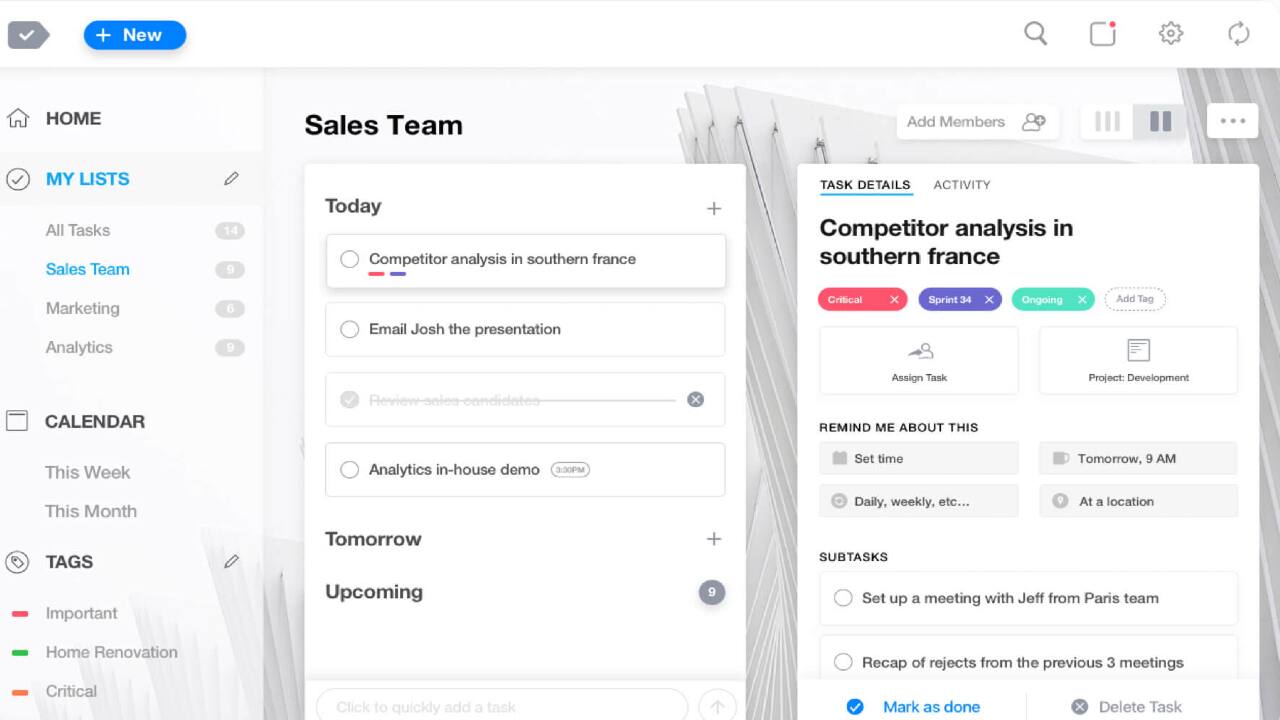Sync tasks with the refresh icon
The width and height of the screenshot is (1280, 720).
[1239, 33]
